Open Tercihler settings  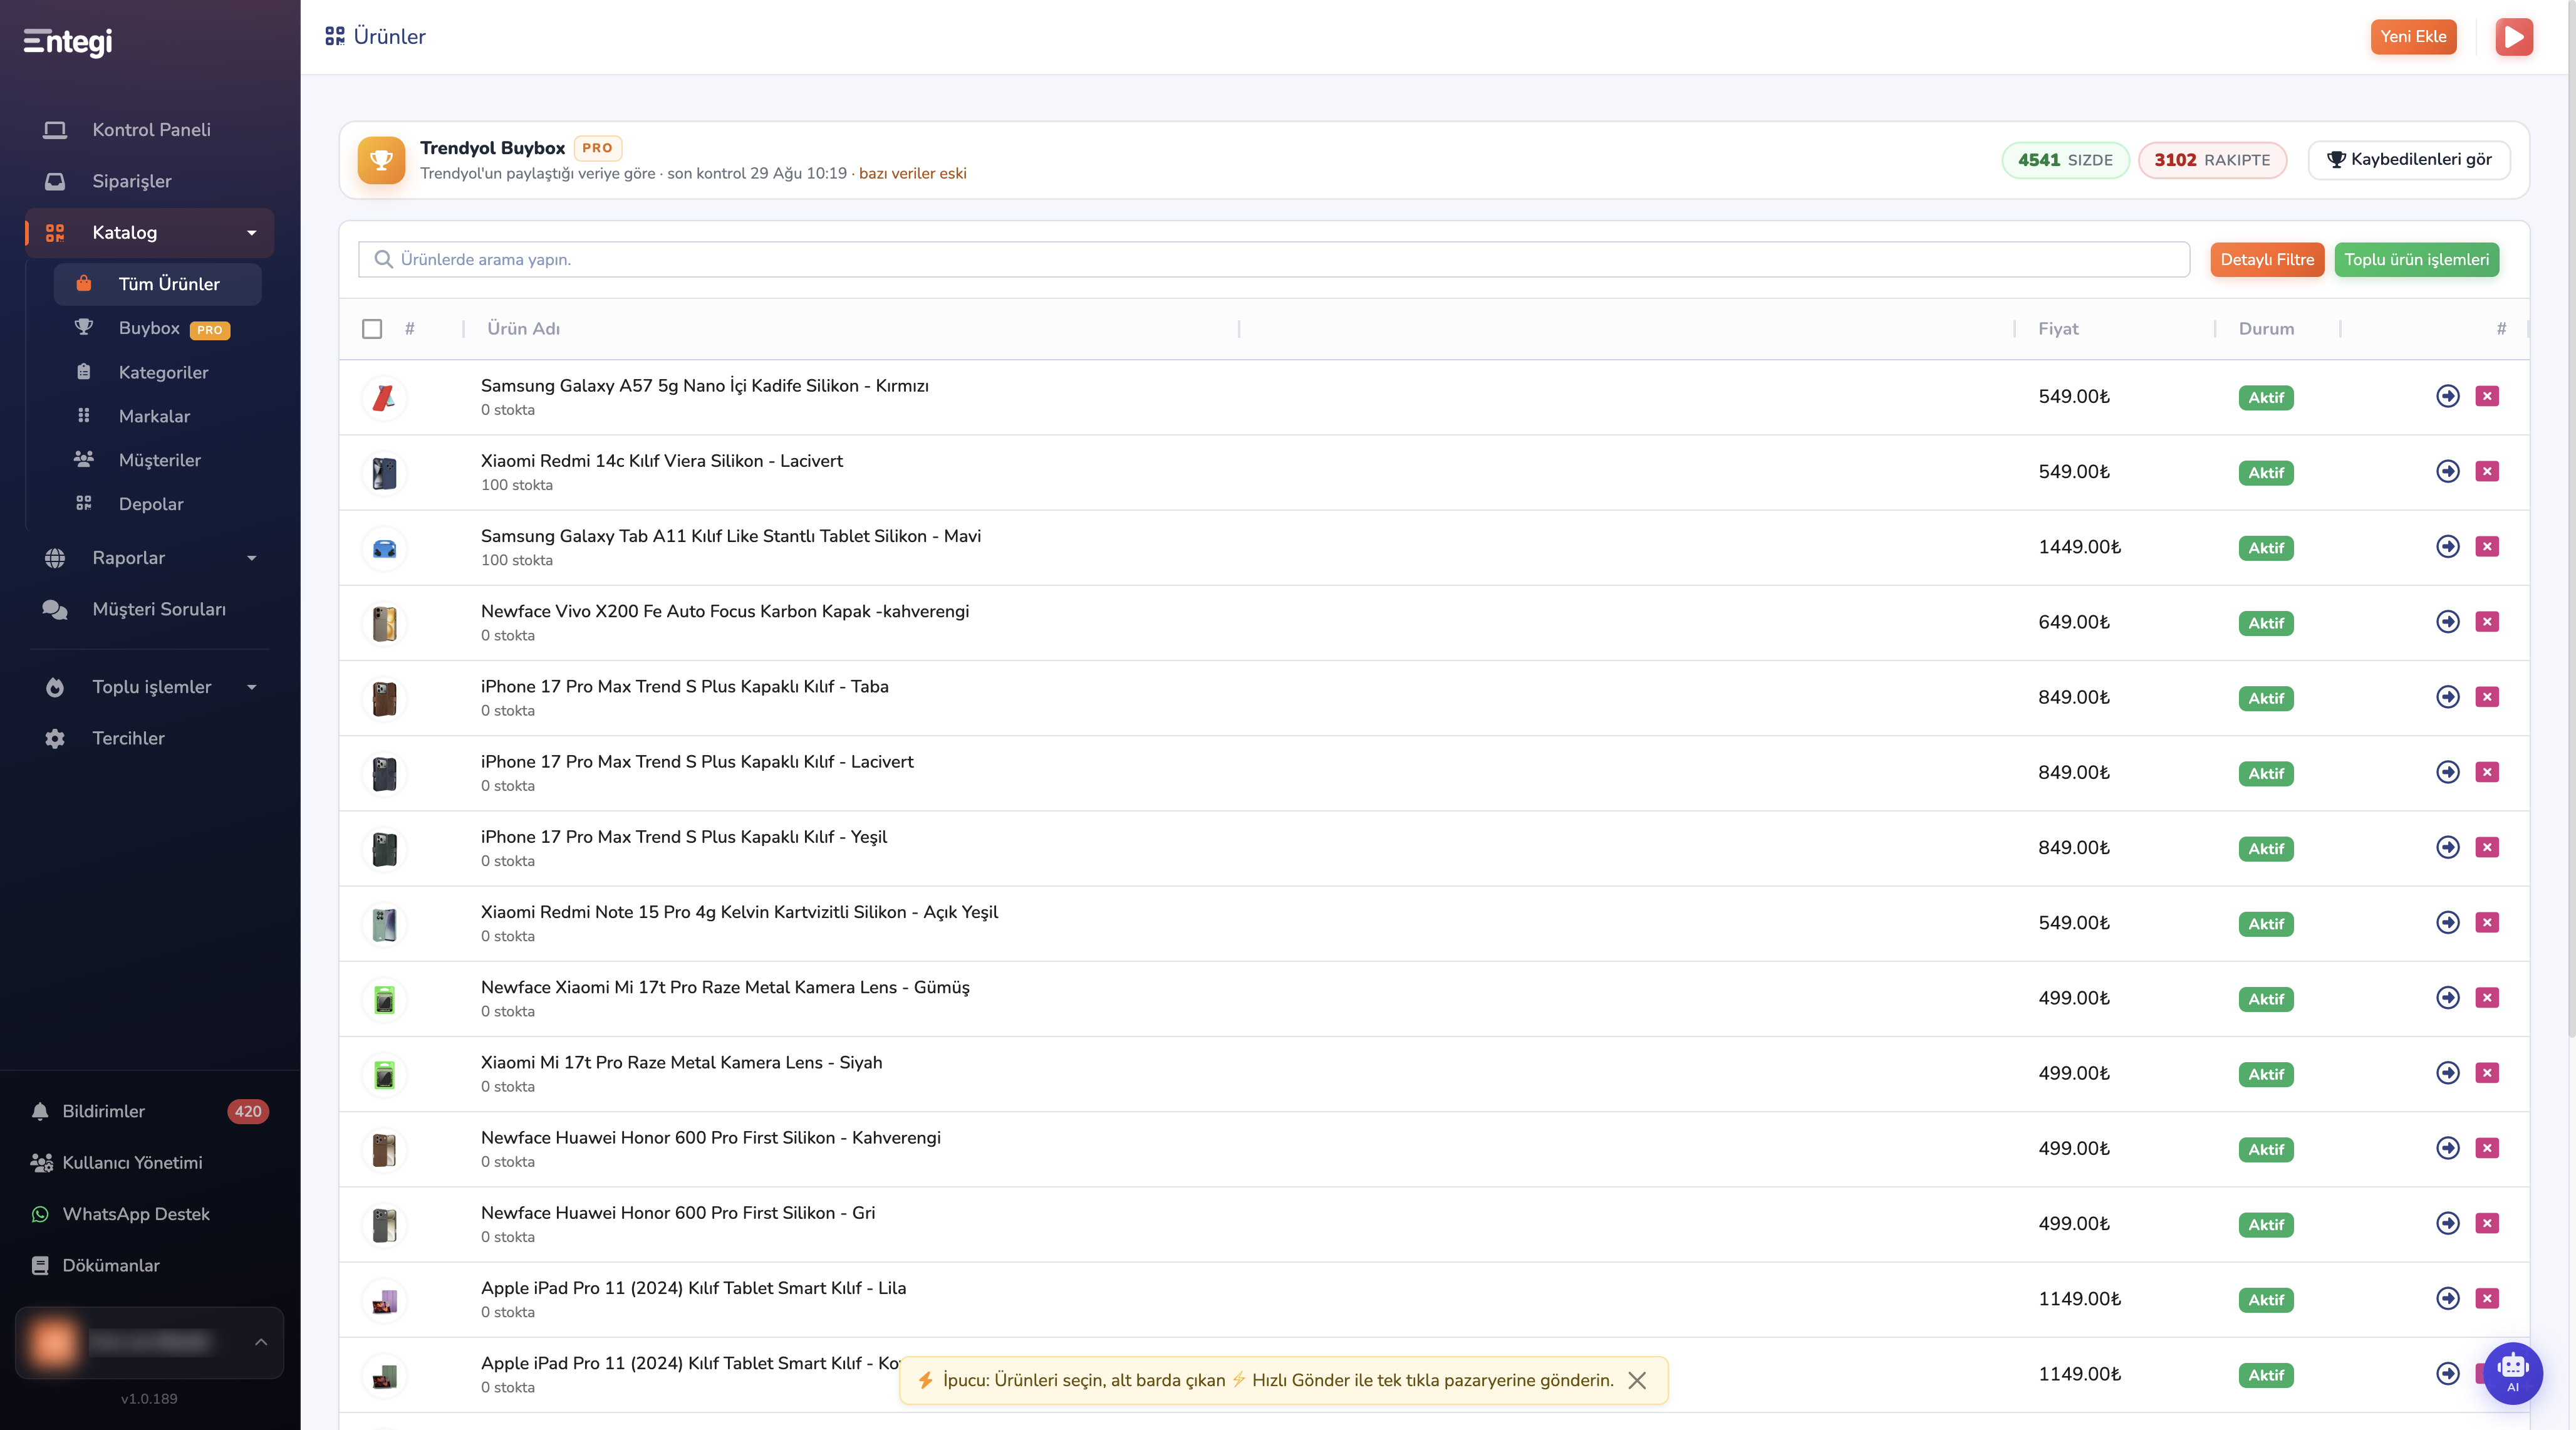150,738
